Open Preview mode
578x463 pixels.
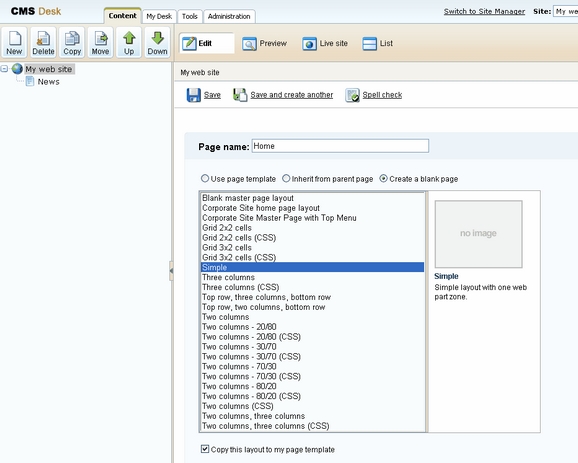264,43
